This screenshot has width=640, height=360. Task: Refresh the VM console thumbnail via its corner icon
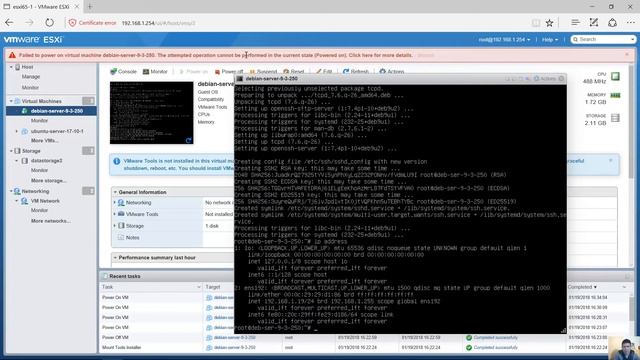pos(188,140)
